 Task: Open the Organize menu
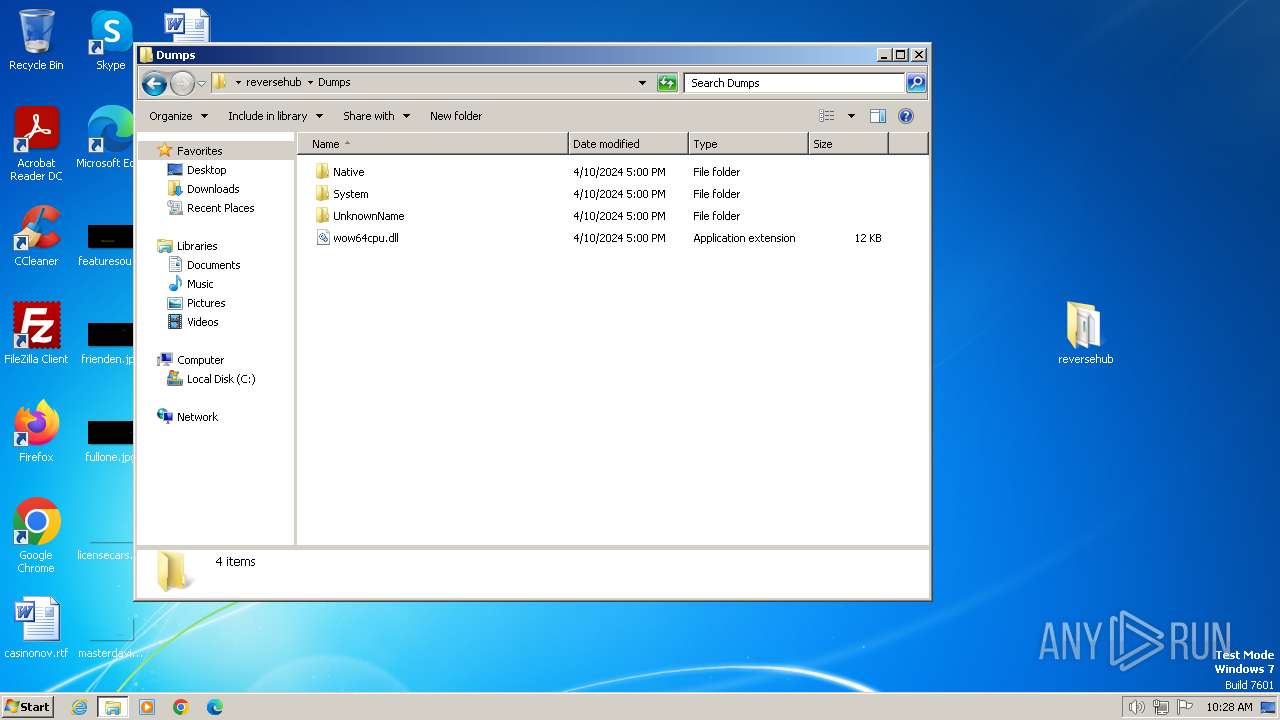[178, 116]
